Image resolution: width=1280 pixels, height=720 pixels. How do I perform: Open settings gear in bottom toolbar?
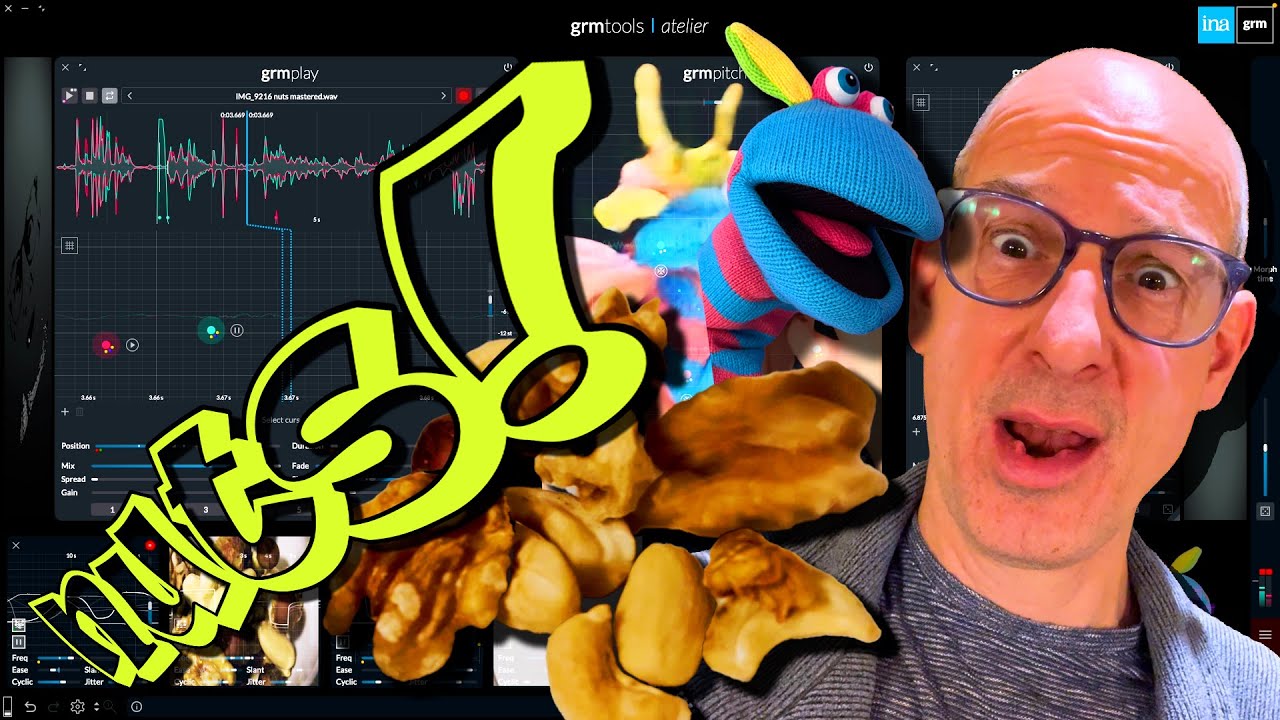tap(77, 707)
